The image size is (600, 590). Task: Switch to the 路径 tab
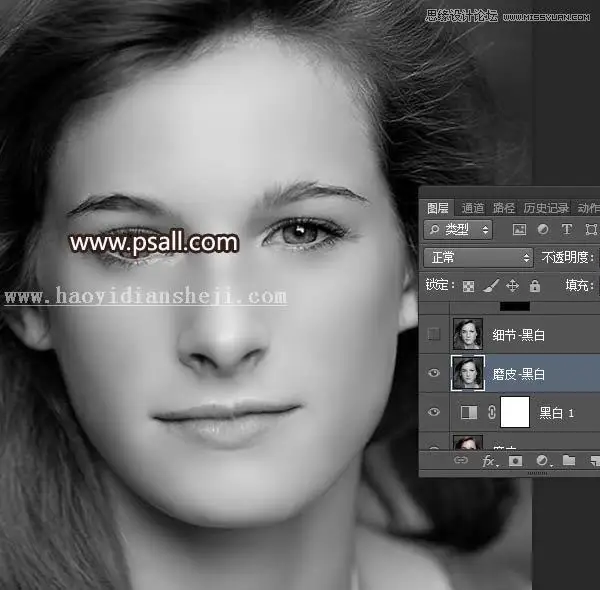504,208
